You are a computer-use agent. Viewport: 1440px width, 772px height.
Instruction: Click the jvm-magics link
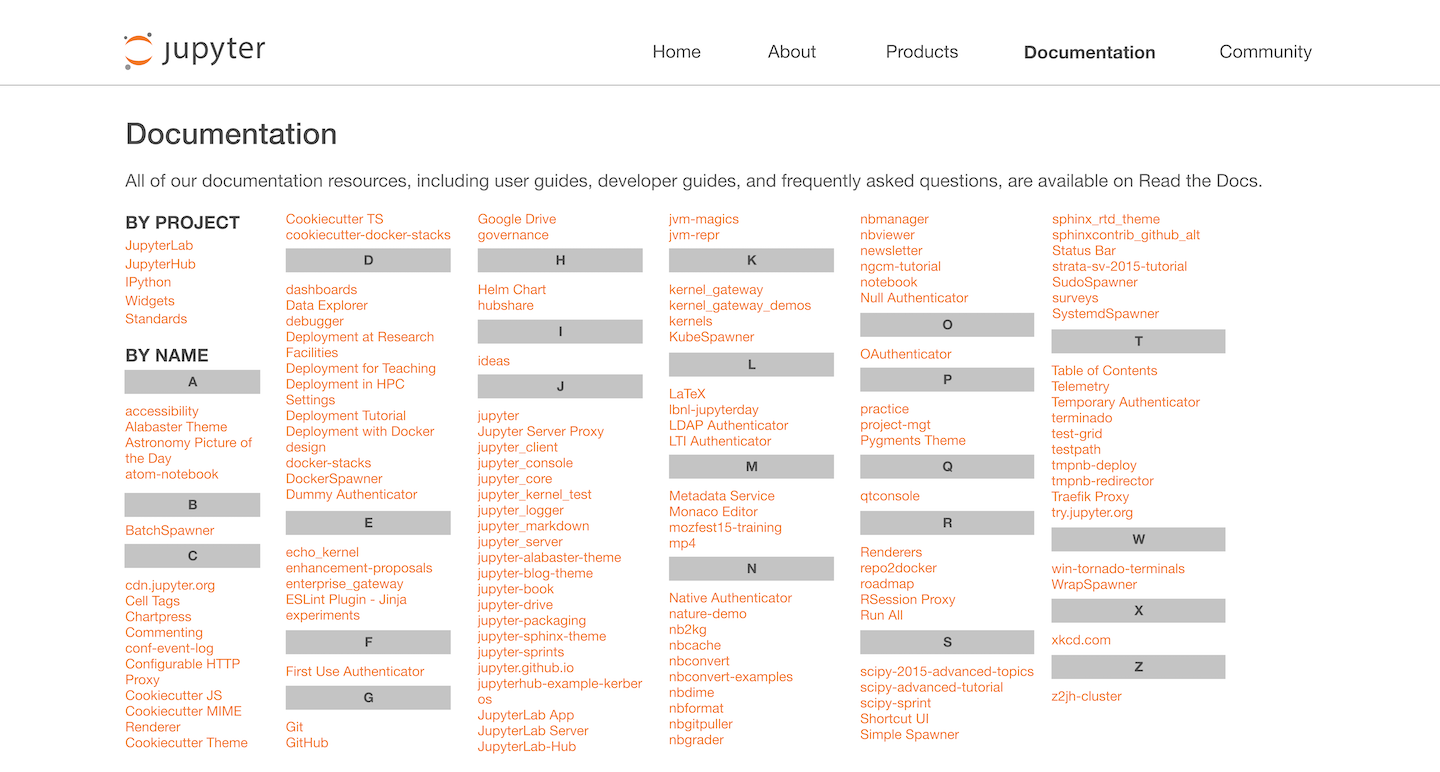704,219
